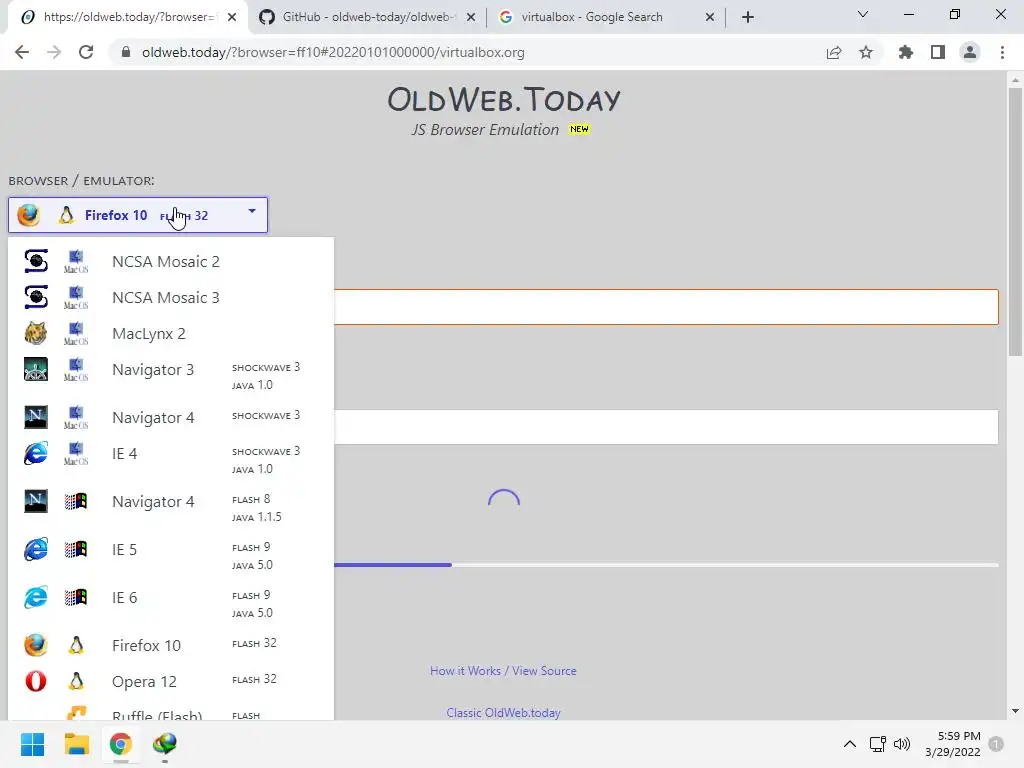The image size is (1024, 768).
Task: Toggle the Chrome side panel
Action: (938, 52)
